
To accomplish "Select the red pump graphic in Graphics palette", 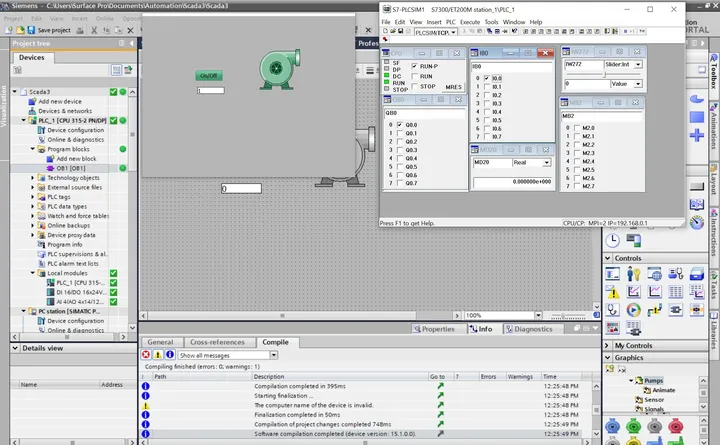I will (x=675, y=426).
